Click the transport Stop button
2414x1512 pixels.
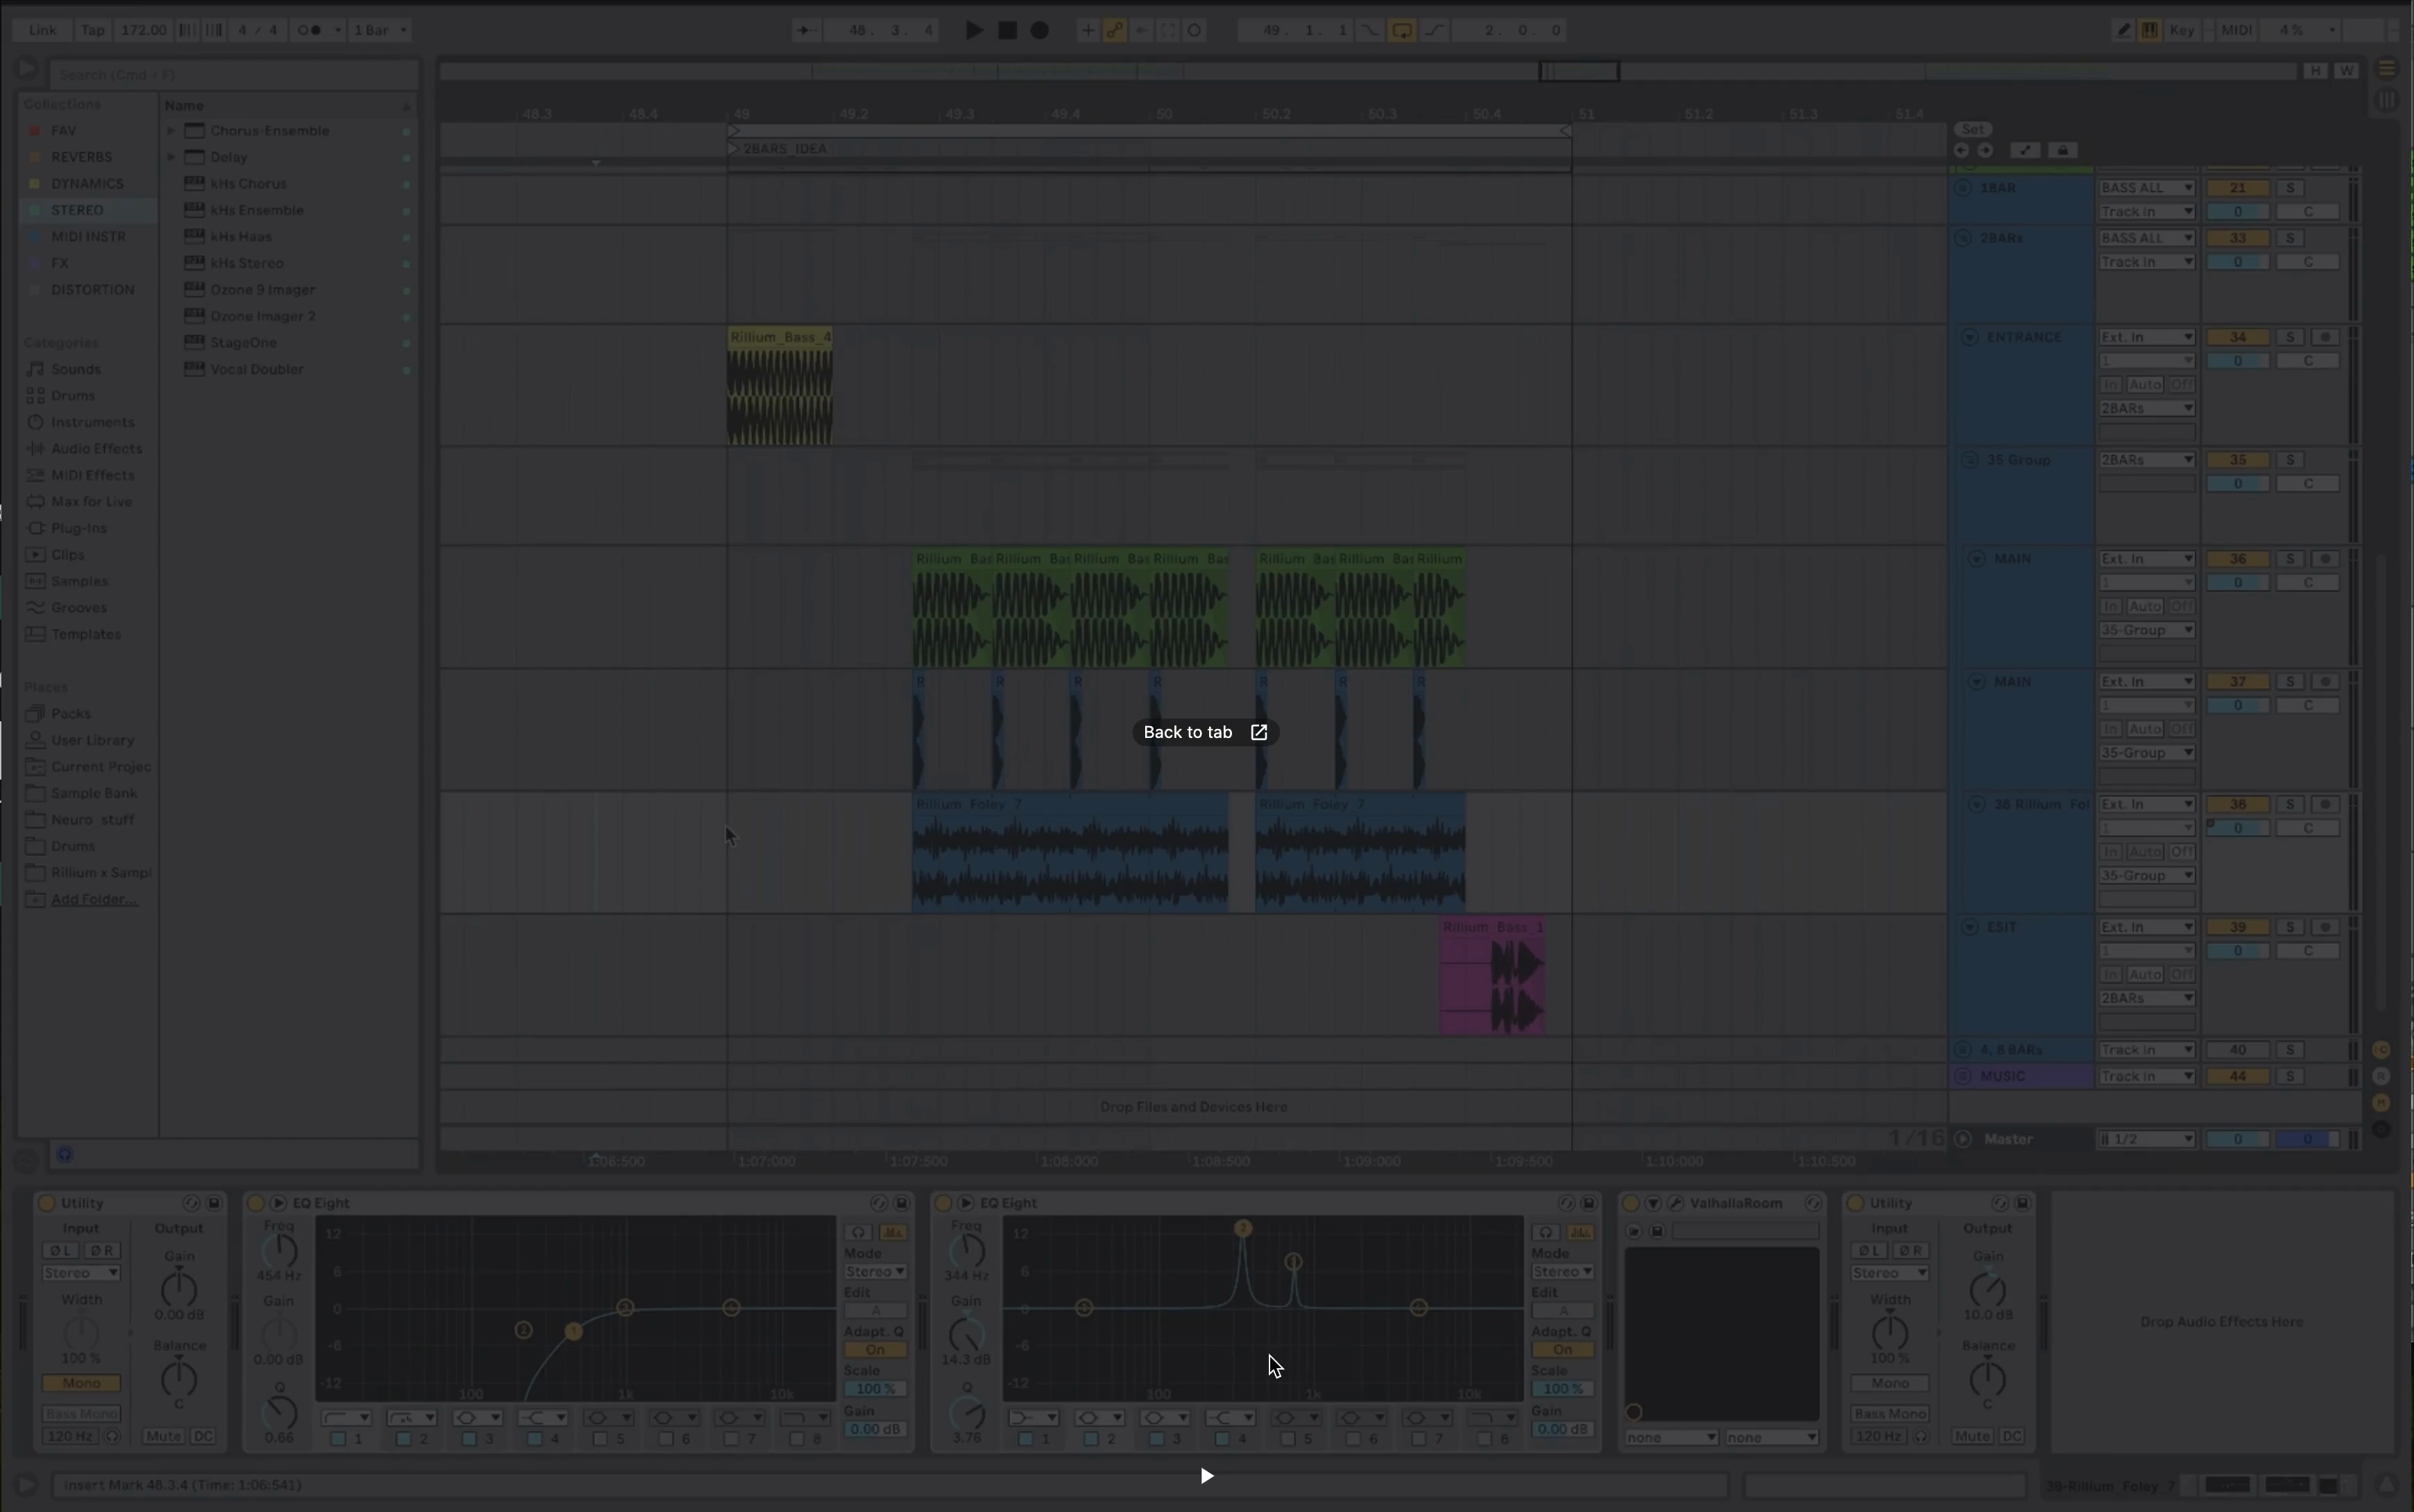click(1007, 30)
